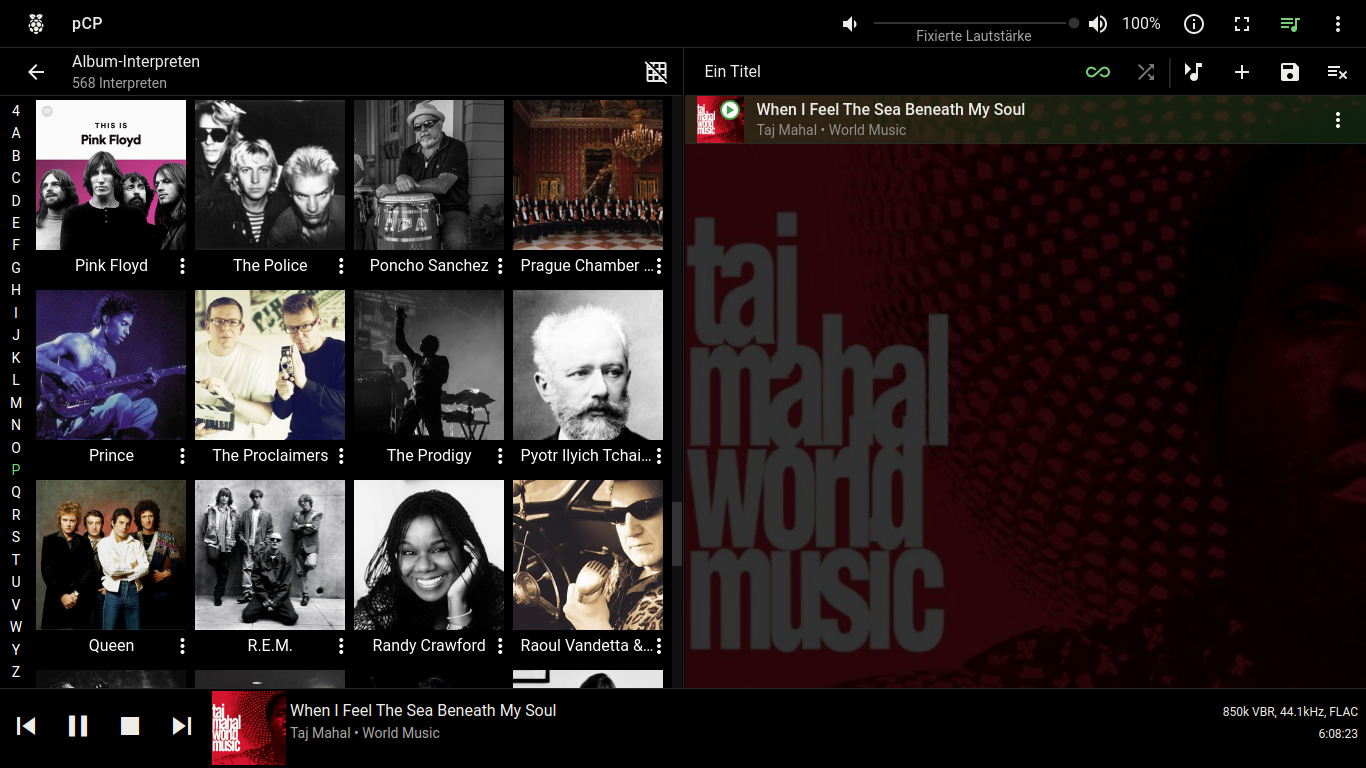Click the now-playing title in bottom bar
Image resolution: width=1366 pixels, height=768 pixels.
[x=423, y=710]
